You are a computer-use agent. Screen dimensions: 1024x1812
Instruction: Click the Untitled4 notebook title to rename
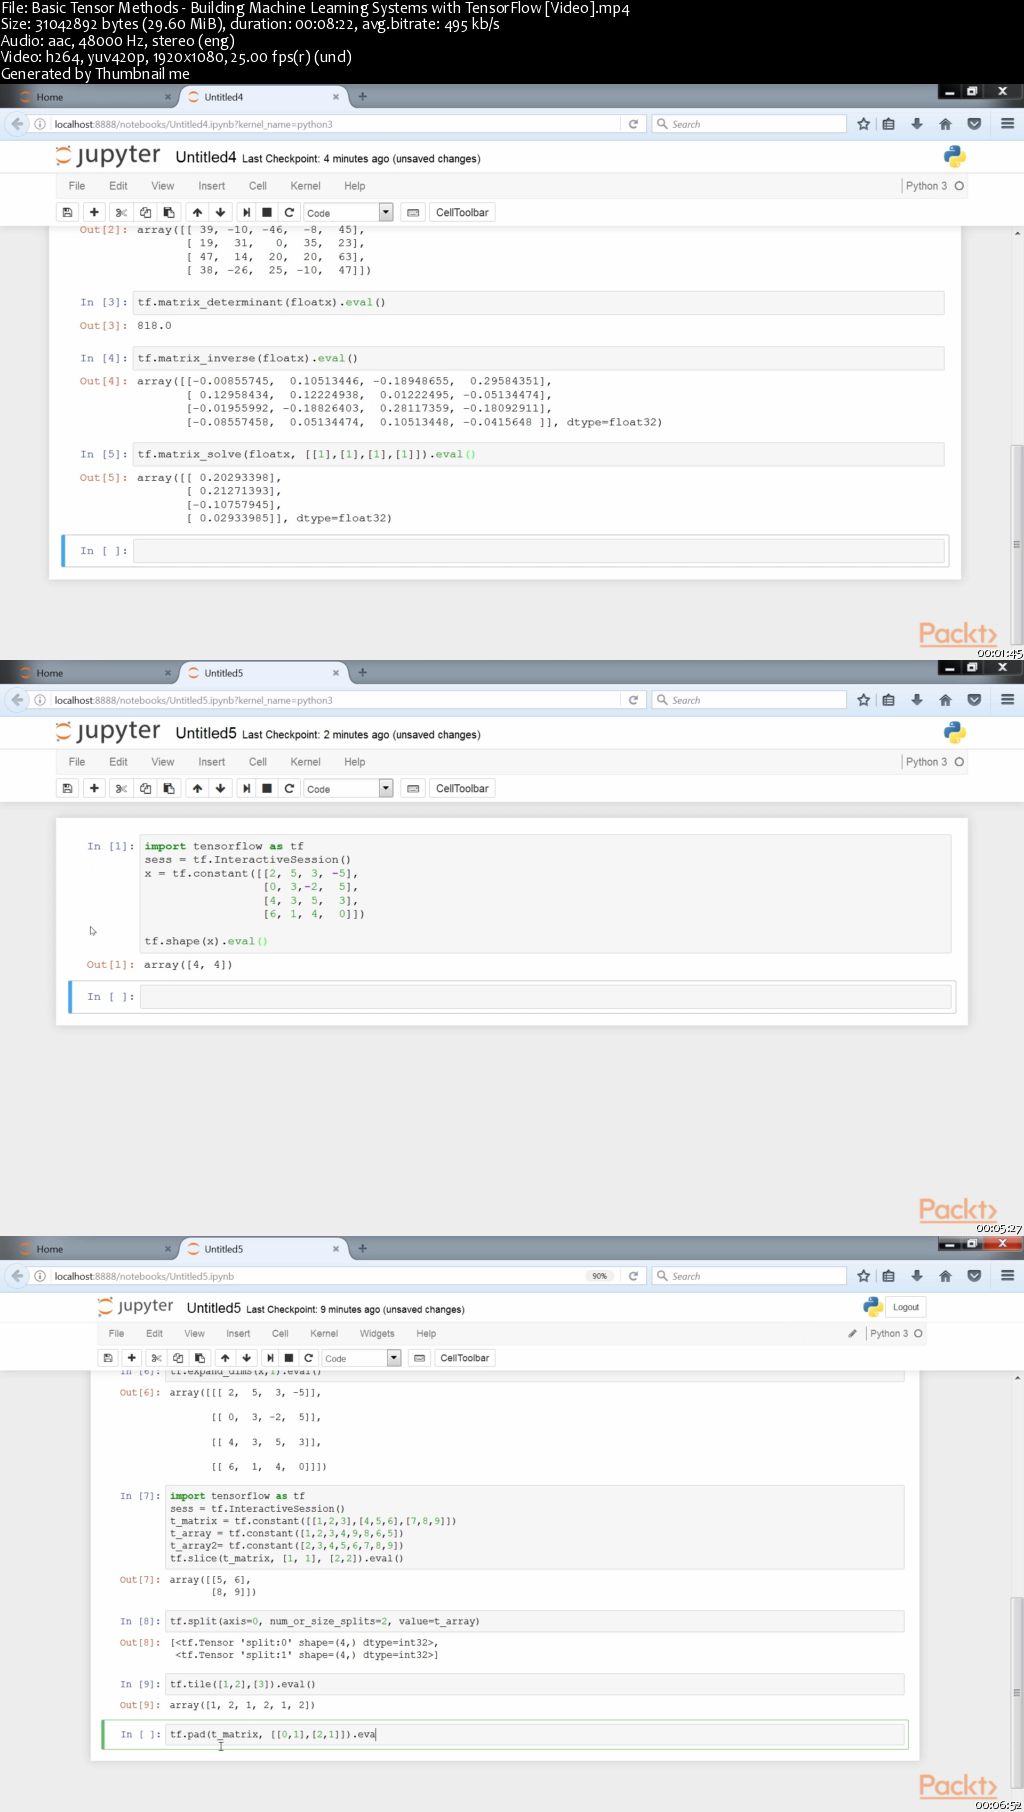206,157
